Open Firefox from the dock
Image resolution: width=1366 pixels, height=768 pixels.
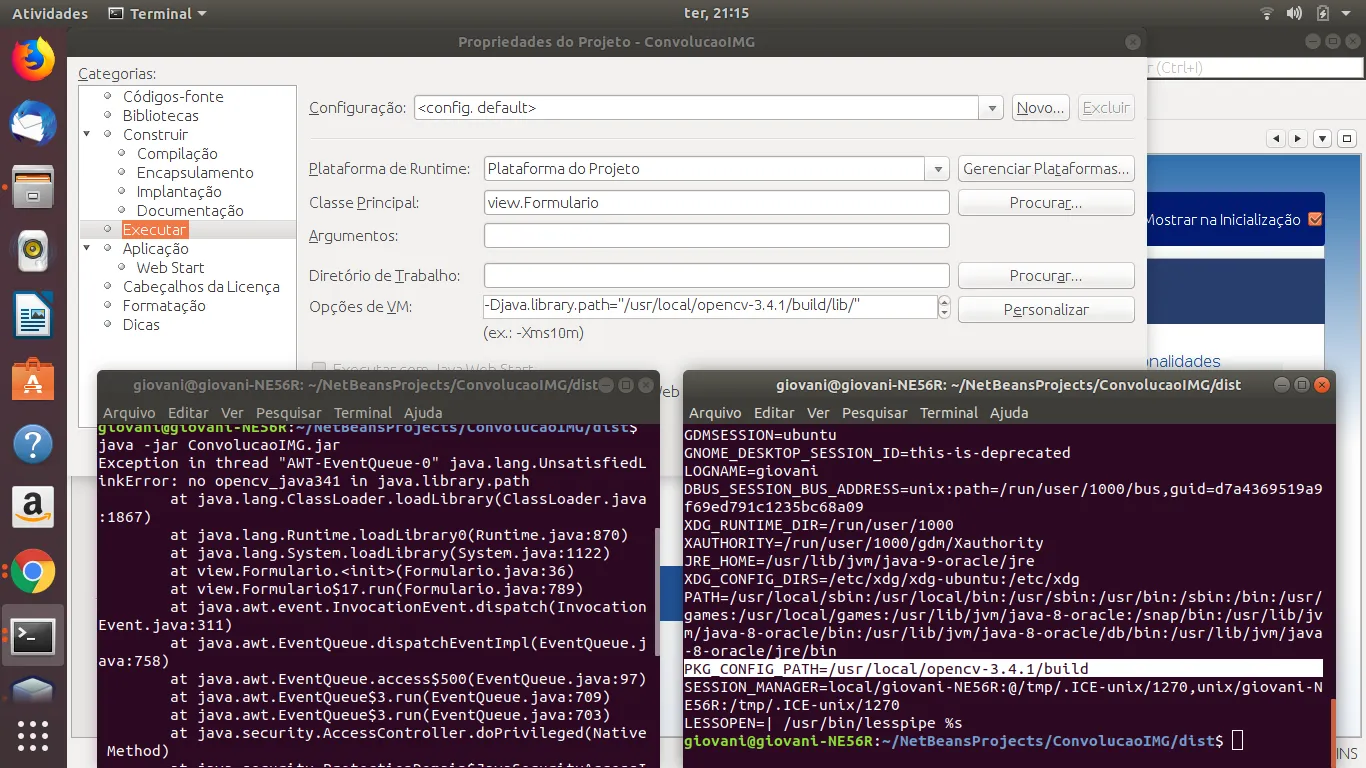(x=33, y=60)
